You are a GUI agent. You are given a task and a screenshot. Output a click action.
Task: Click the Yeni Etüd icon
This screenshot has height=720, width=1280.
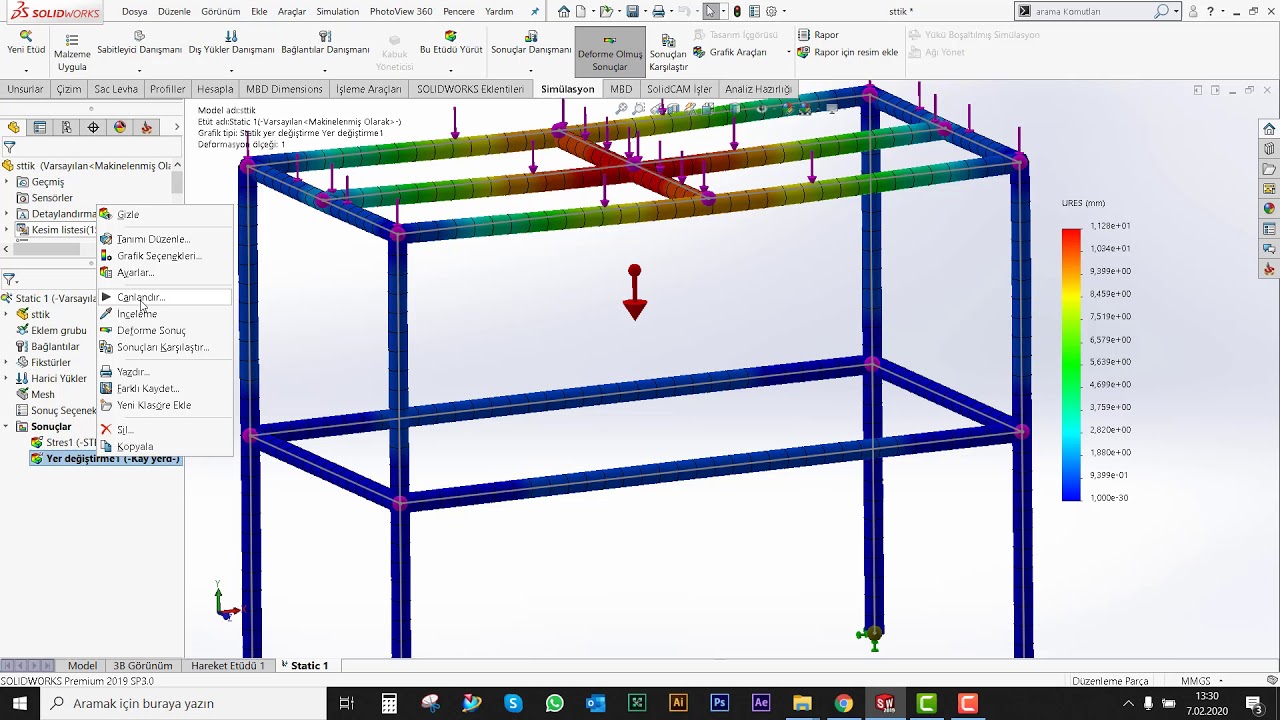[x=26, y=35]
